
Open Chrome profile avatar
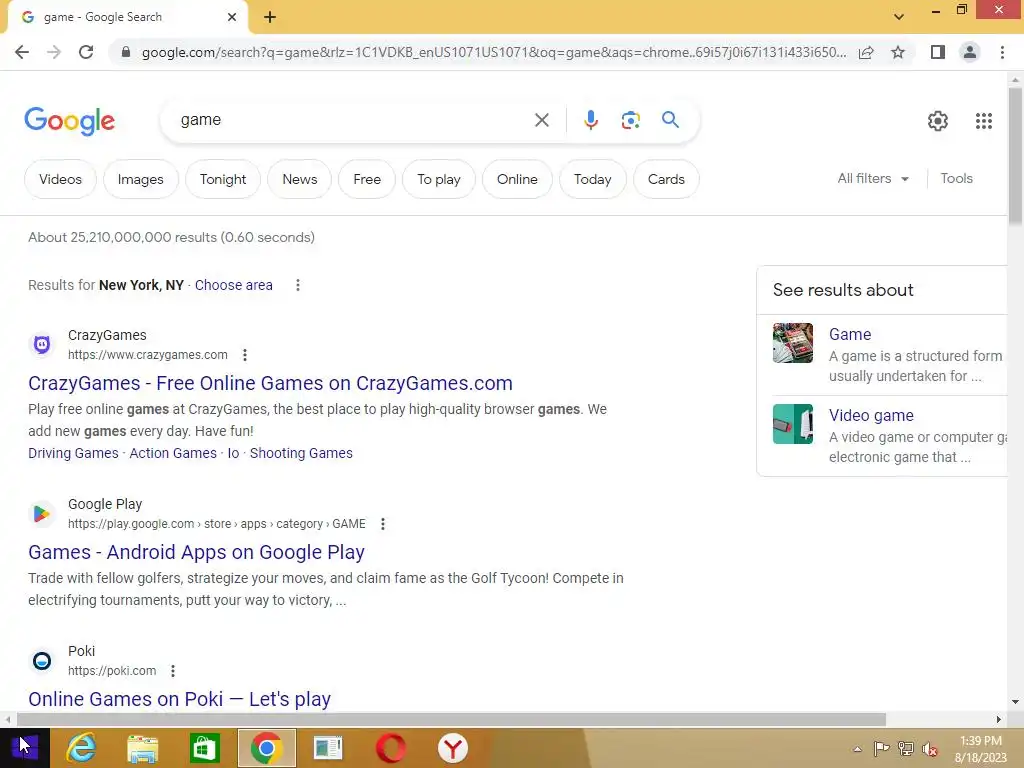pos(970,52)
